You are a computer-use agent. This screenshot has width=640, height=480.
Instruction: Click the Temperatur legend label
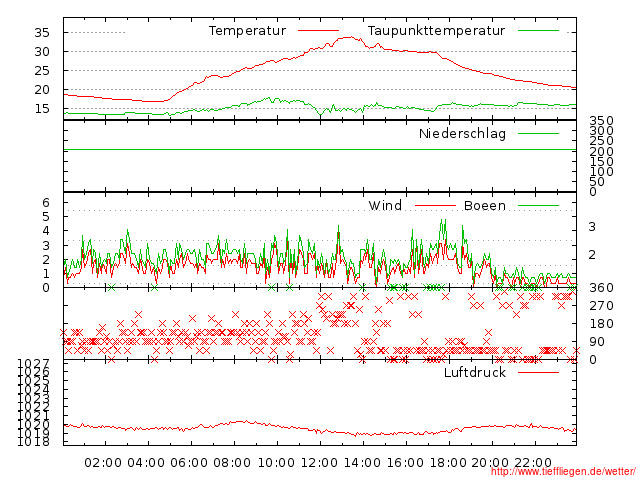click(247, 31)
